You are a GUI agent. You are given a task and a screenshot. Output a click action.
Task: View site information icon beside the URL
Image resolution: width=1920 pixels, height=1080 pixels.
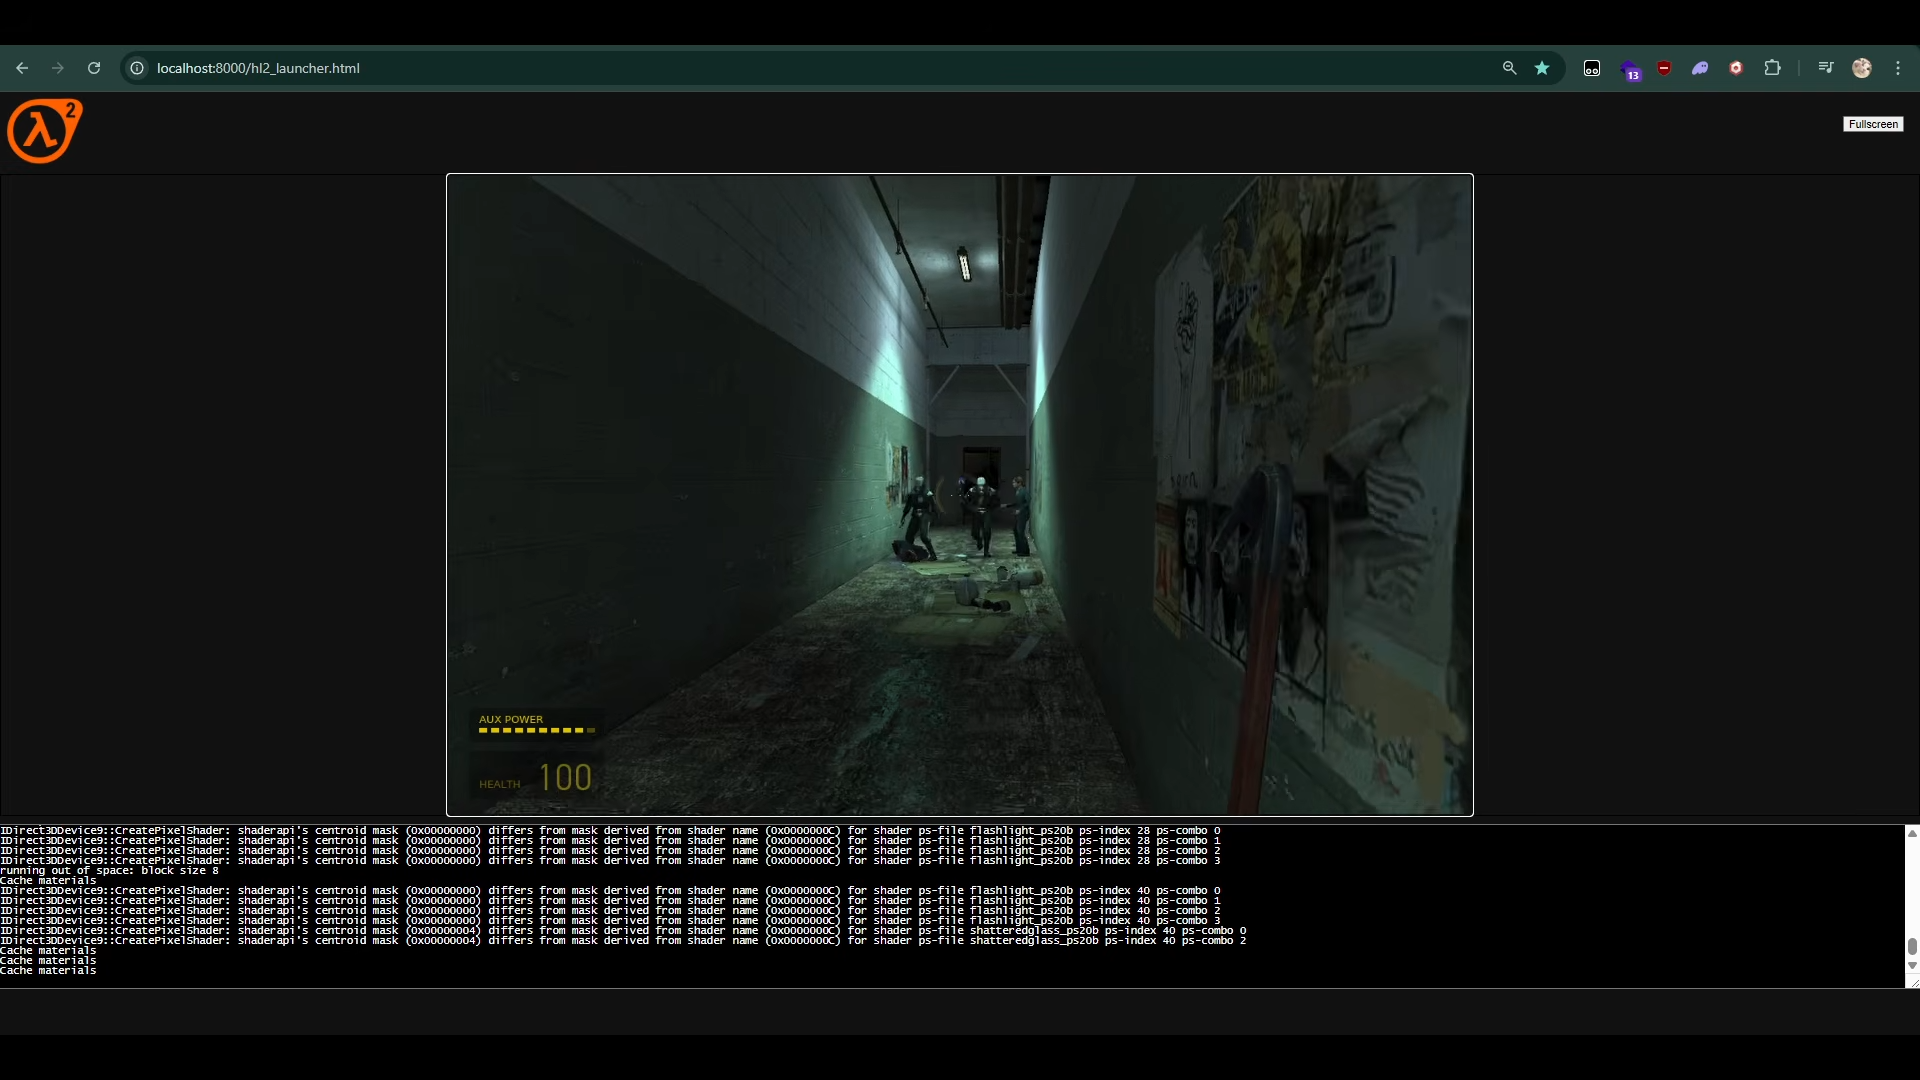tap(137, 68)
